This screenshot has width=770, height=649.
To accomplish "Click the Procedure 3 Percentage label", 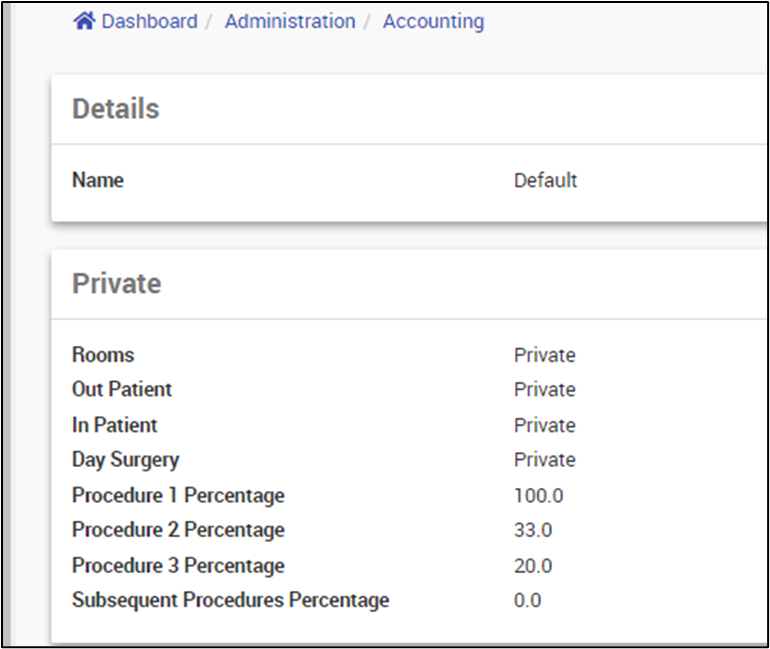I will point(178,565).
